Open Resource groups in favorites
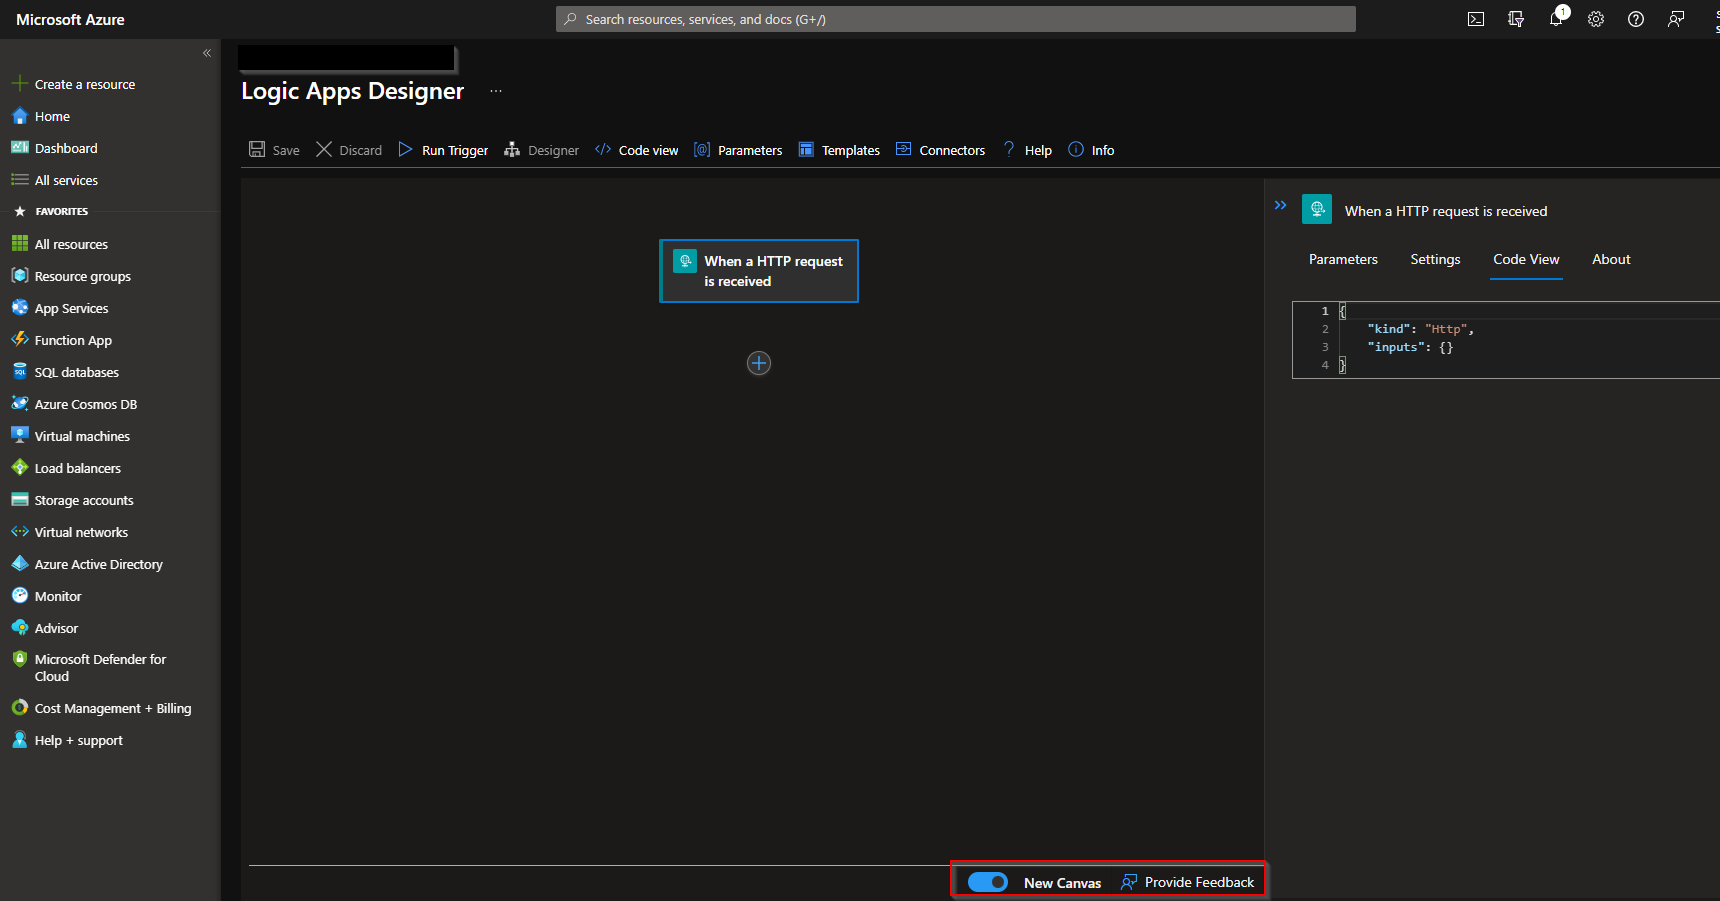This screenshot has width=1720, height=901. pyautogui.click(x=83, y=277)
